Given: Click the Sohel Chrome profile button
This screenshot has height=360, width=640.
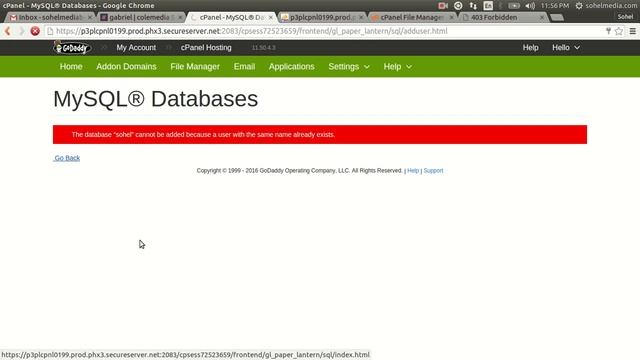Looking at the screenshot, I should click(625, 17).
